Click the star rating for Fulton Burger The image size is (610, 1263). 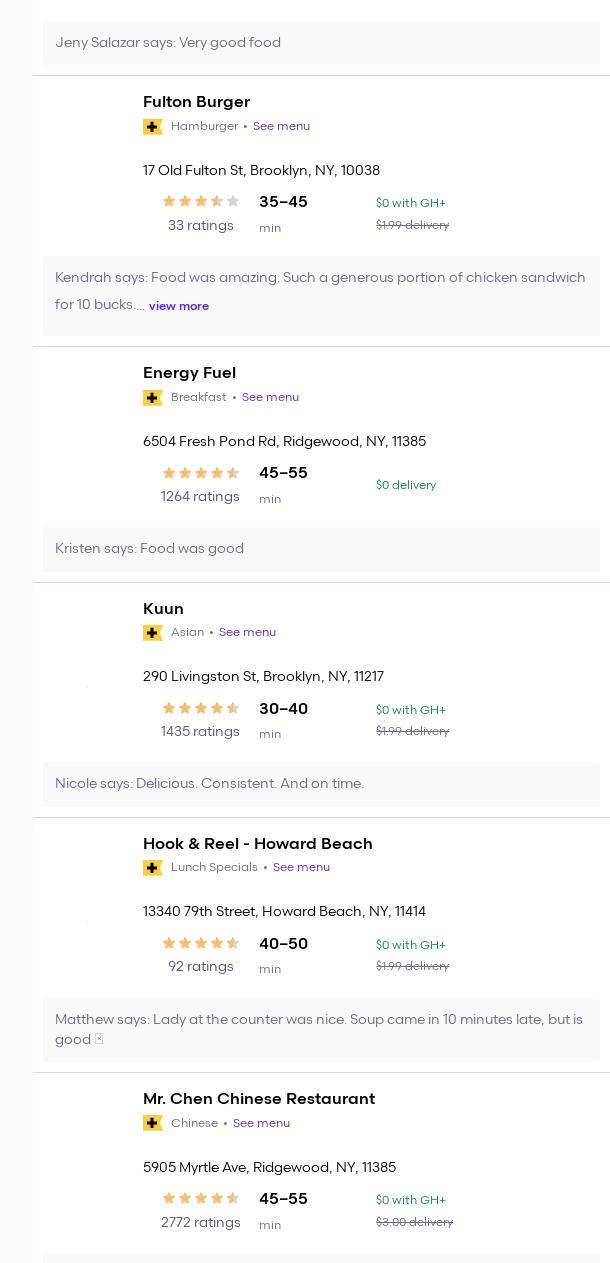pyautogui.click(x=201, y=202)
